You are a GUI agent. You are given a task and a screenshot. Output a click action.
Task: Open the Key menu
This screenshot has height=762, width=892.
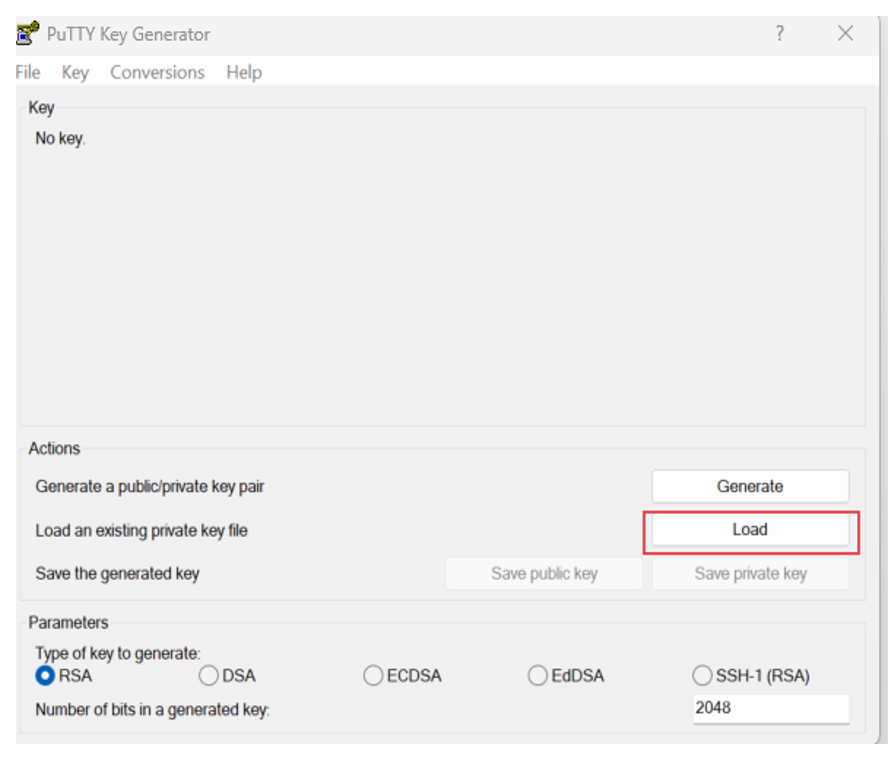coord(75,72)
